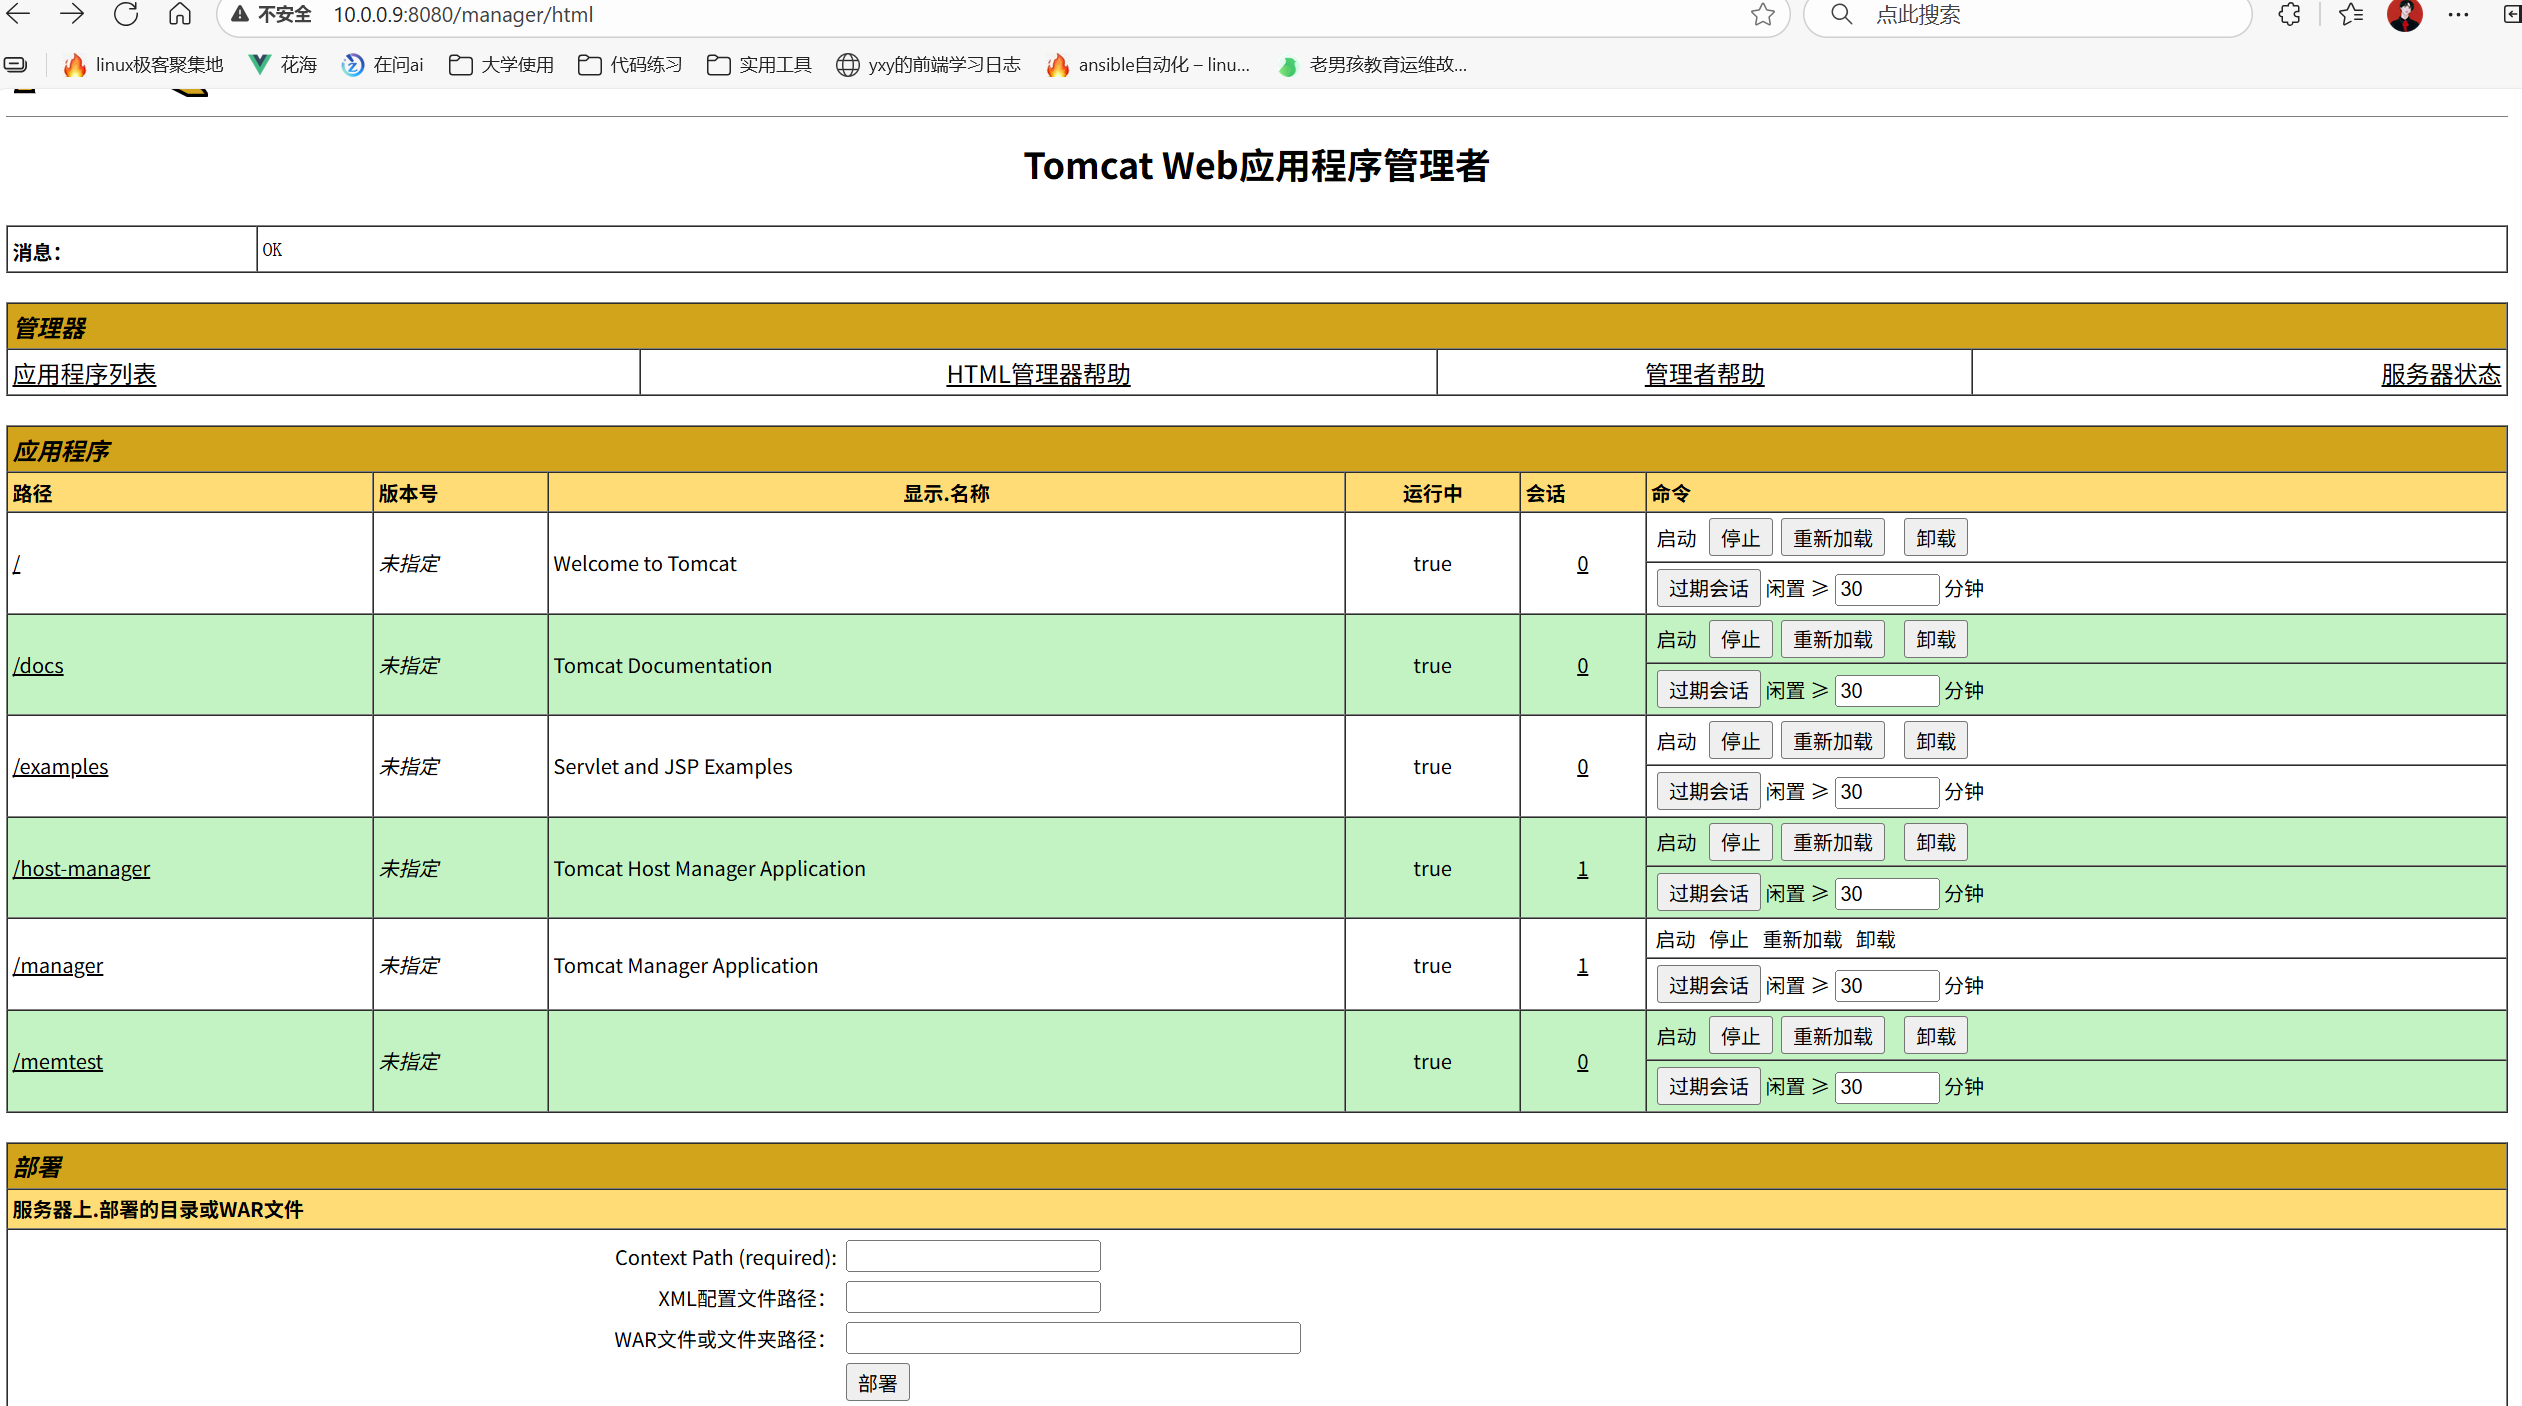Click the 部署 deploy button
This screenshot has width=2522, height=1406.
pyautogui.click(x=877, y=1382)
